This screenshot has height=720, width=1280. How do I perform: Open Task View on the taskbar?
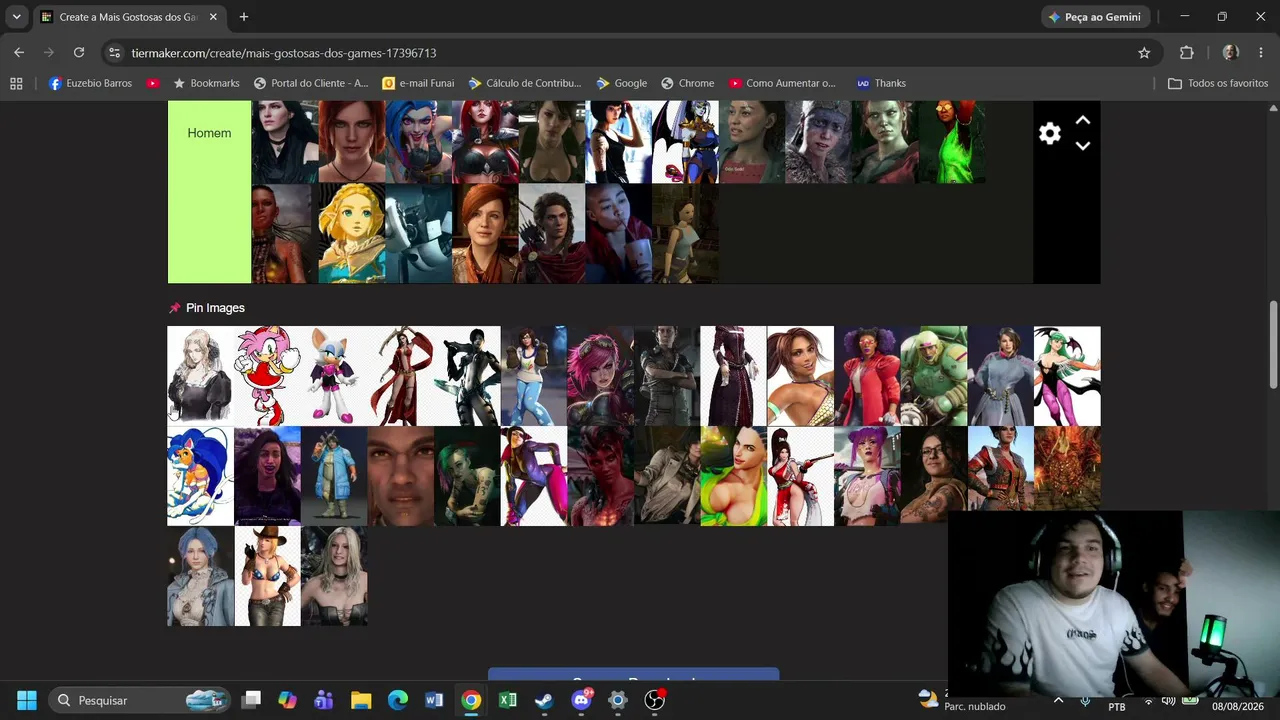[x=251, y=700]
